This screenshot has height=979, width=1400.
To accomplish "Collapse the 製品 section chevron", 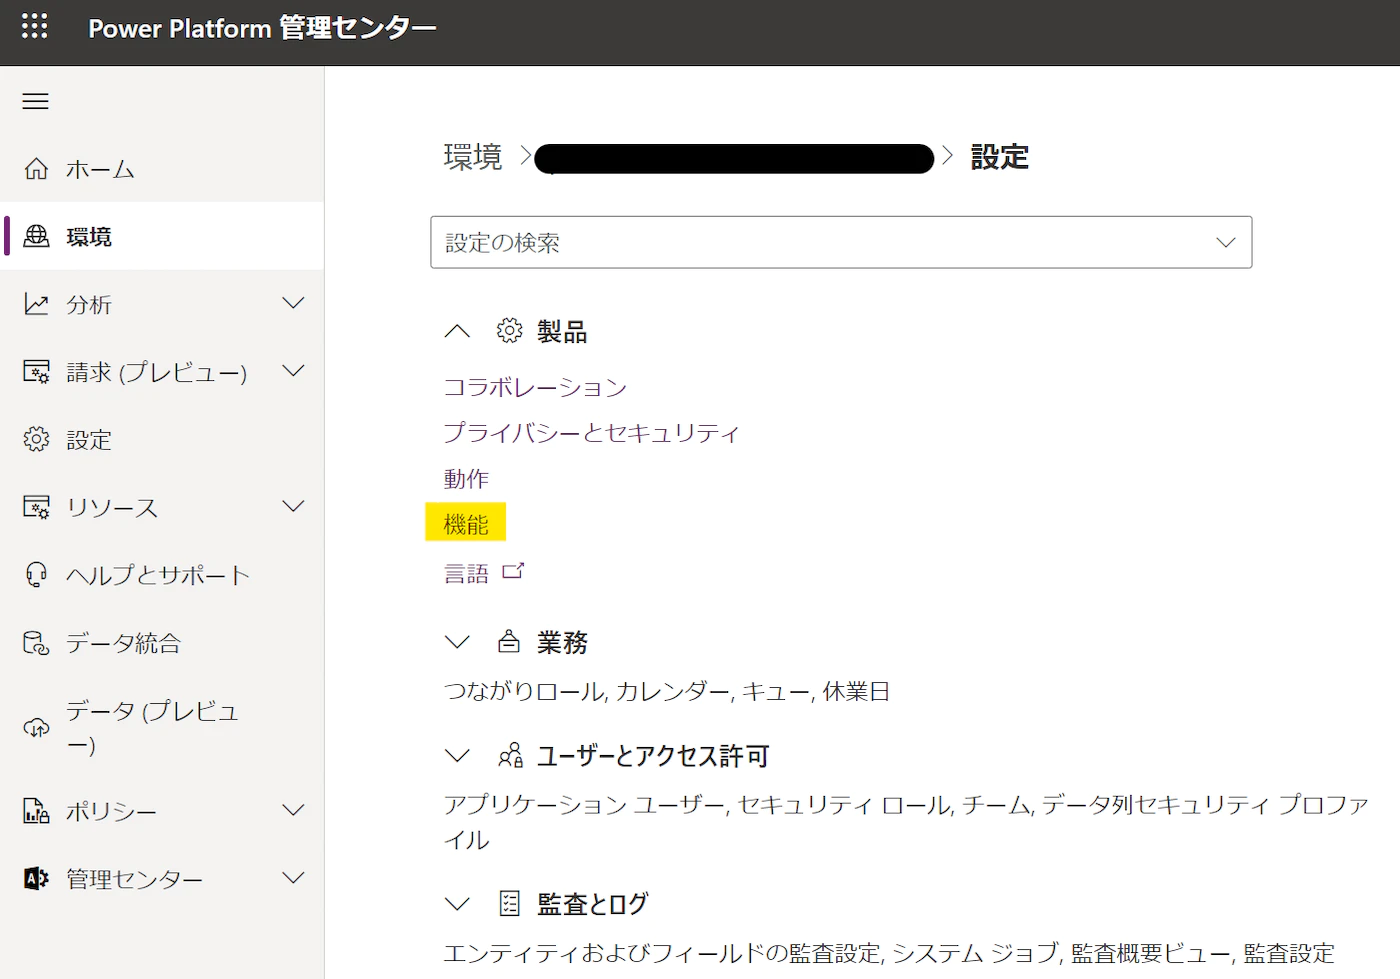I will pos(457,331).
